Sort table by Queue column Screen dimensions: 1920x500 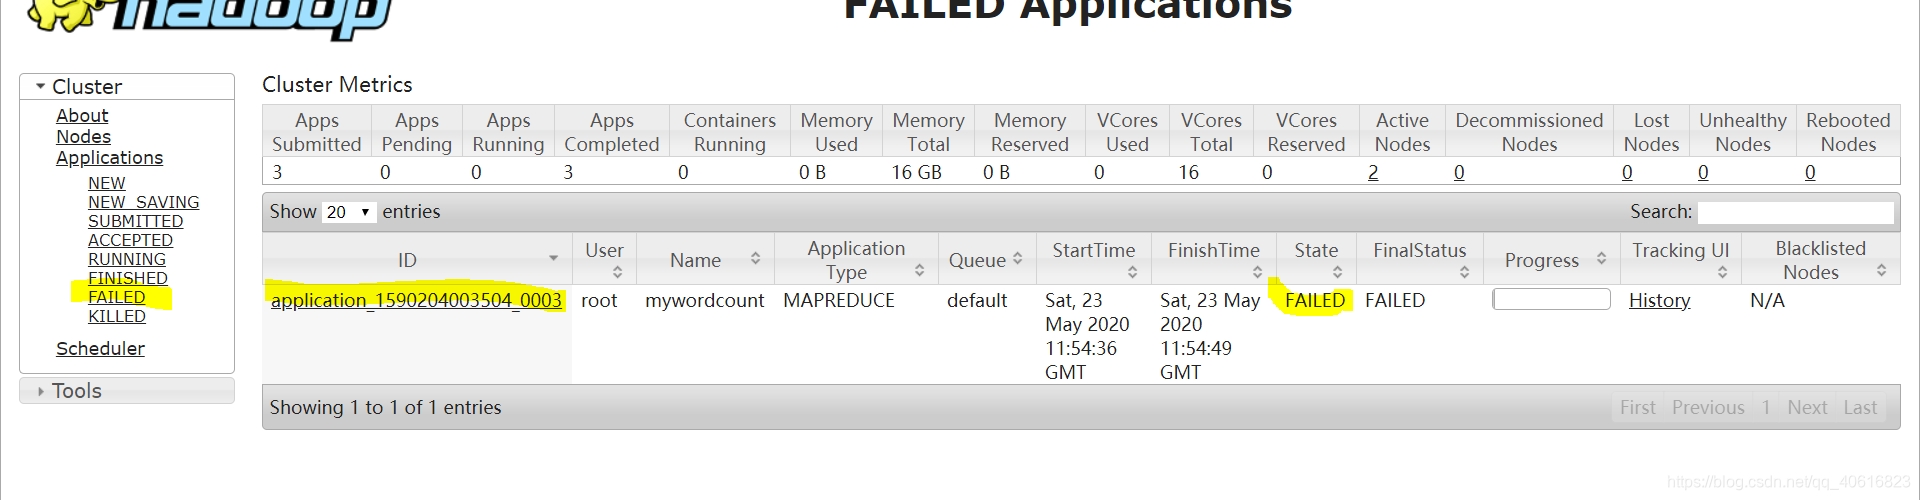tap(986, 260)
